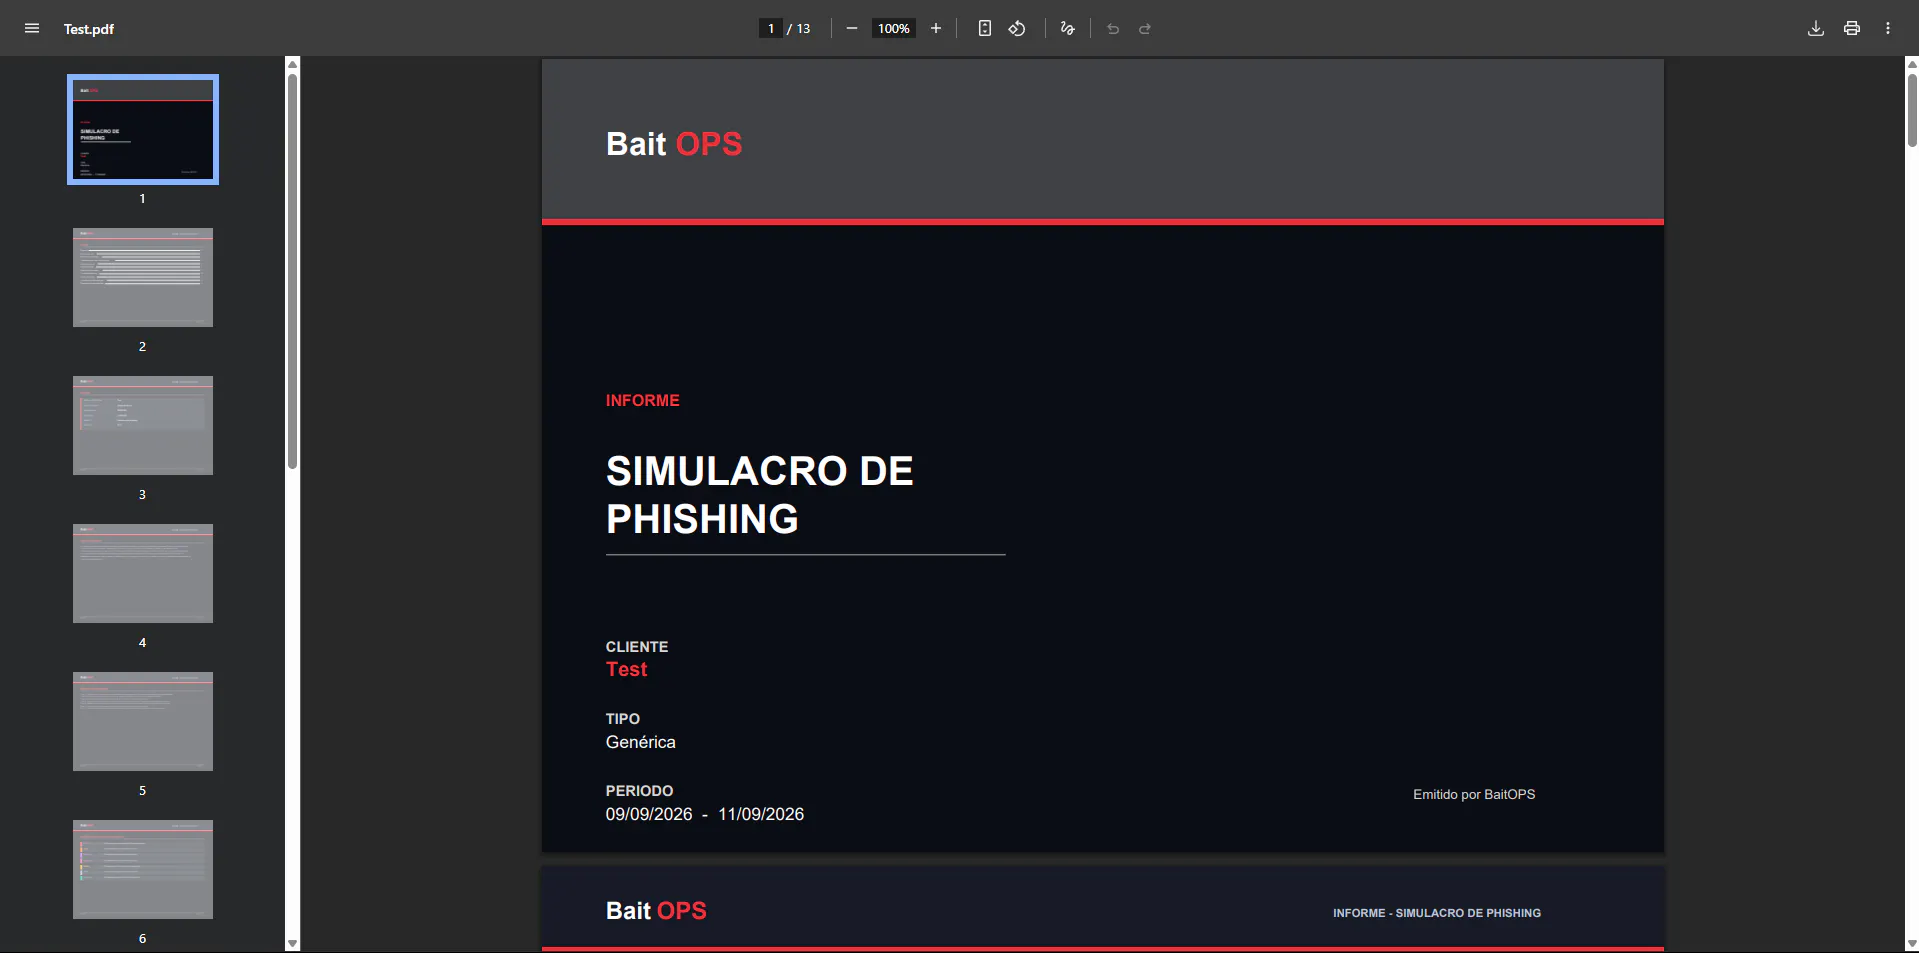Zoom in with the plus button
This screenshot has height=953, width=1919.
pos(936,28)
